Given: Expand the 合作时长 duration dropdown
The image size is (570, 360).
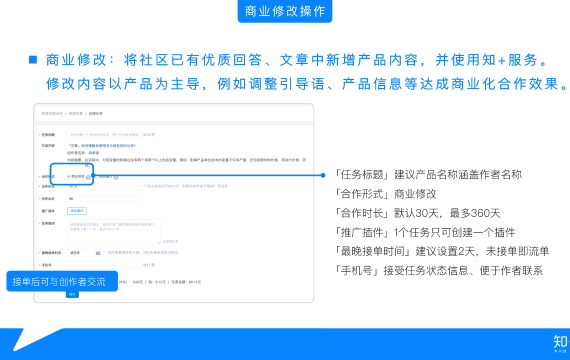Looking at the screenshot, I should tap(104, 186).
